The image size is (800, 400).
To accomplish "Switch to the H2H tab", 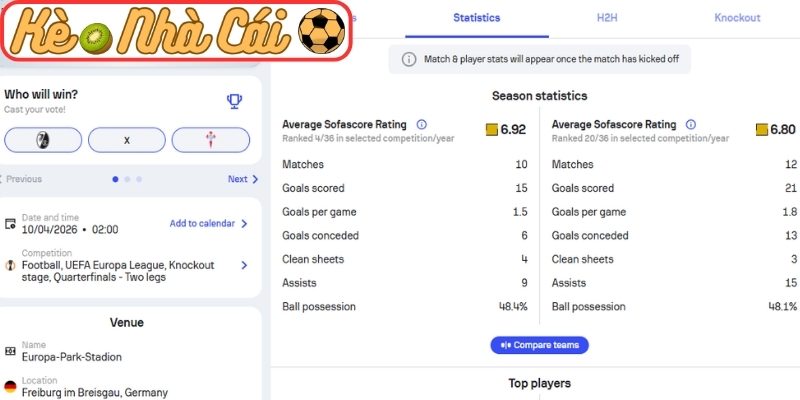I will [607, 18].
